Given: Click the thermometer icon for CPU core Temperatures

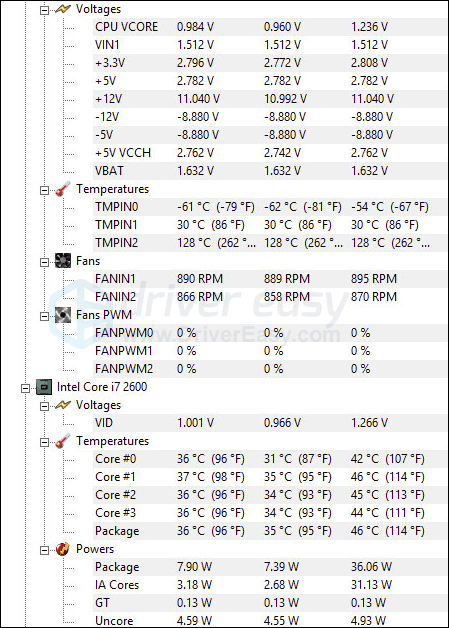Looking at the screenshot, I should coord(63,441).
